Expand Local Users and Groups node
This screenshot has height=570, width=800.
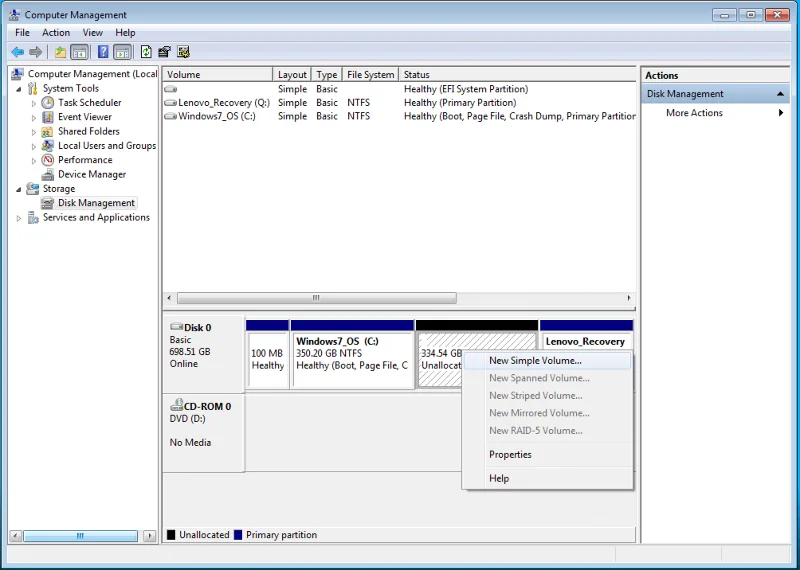click(34, 146)
